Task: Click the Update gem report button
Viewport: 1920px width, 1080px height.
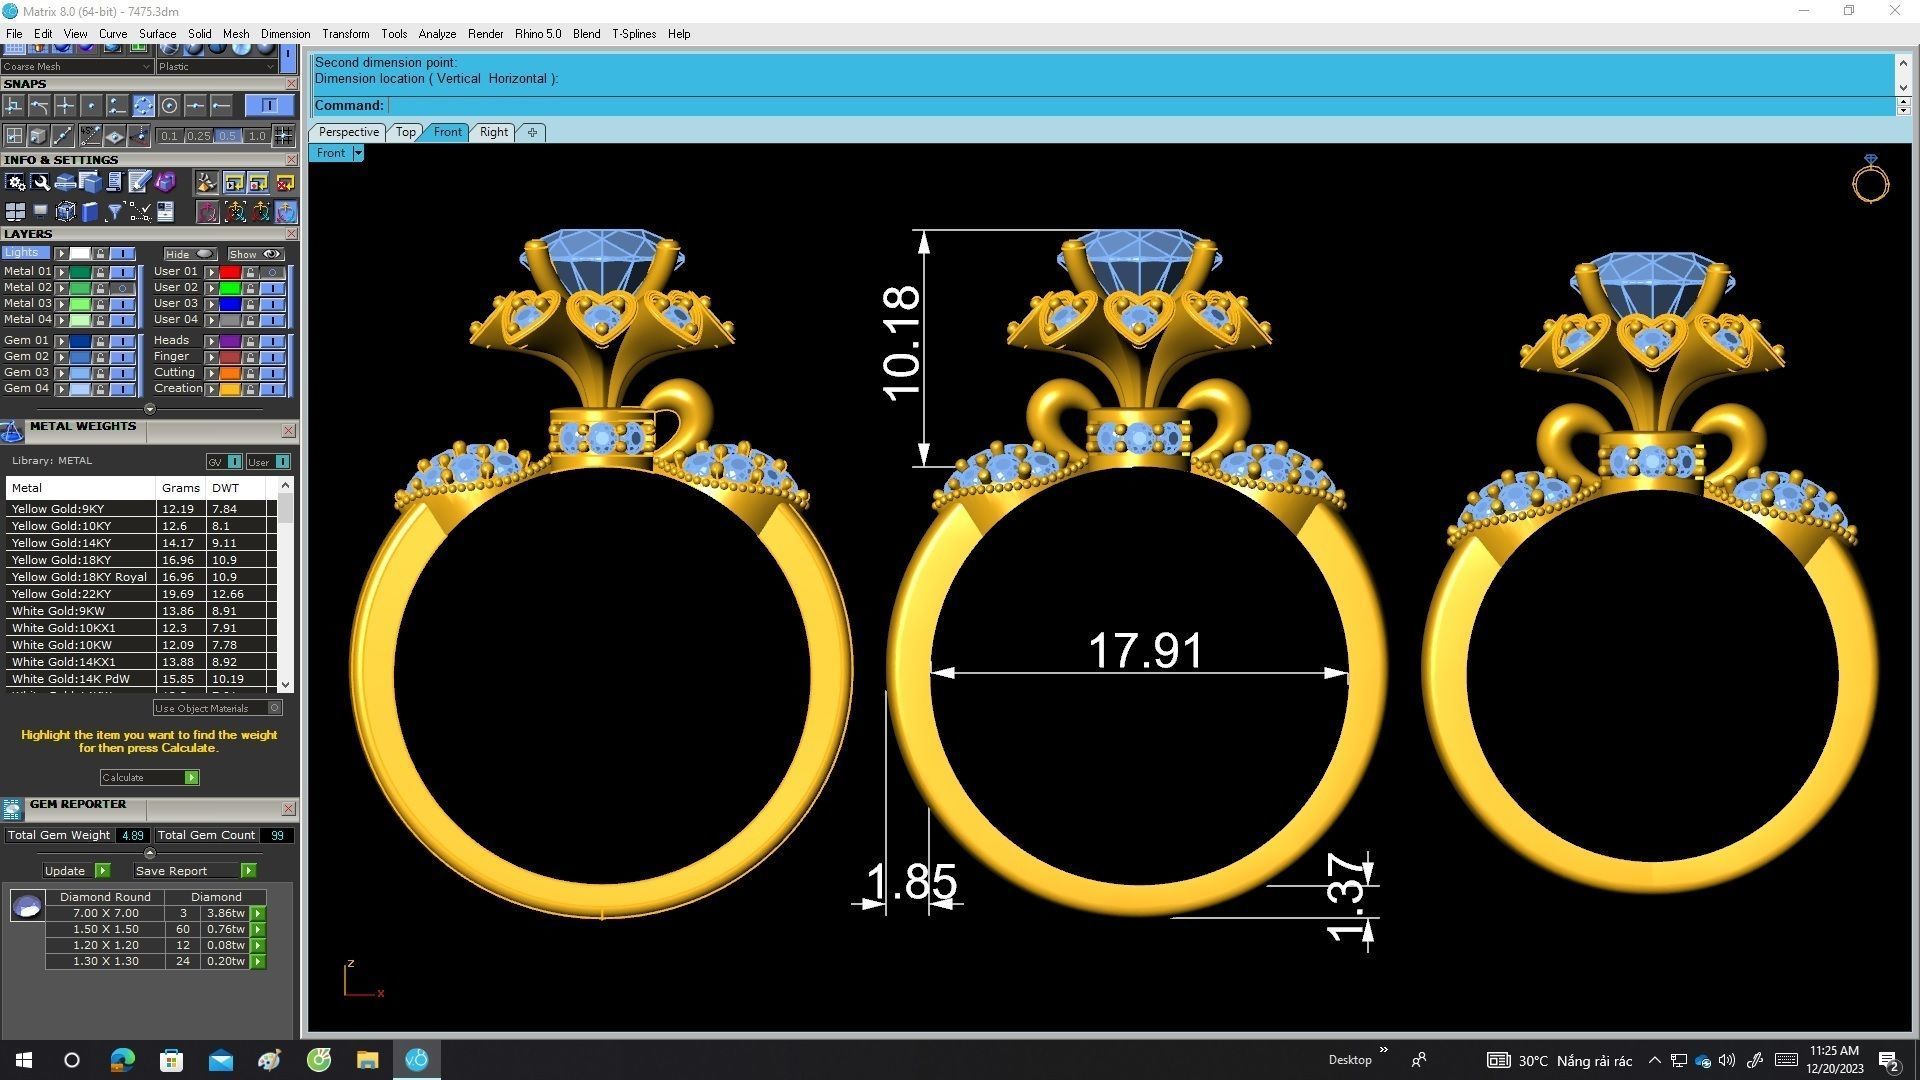Action: click(x=76, y=871)
